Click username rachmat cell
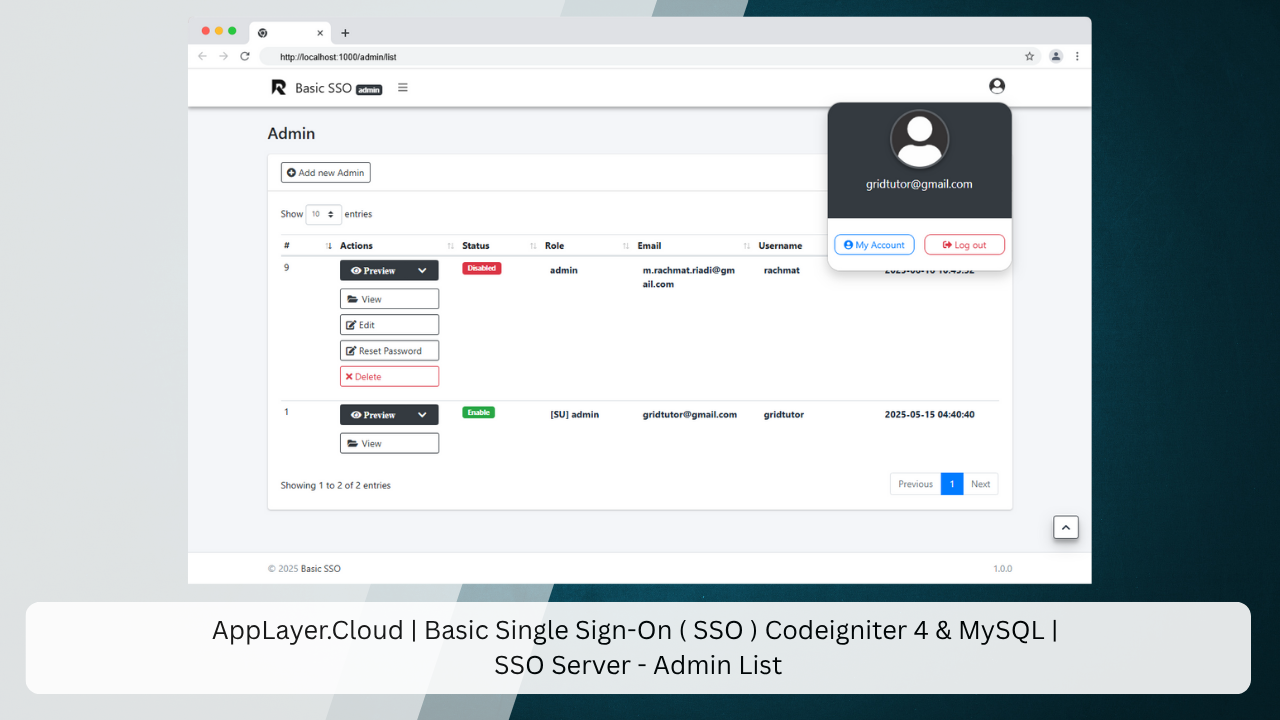The height and width of the screenshot is (720, 1280). pos(782,270)
